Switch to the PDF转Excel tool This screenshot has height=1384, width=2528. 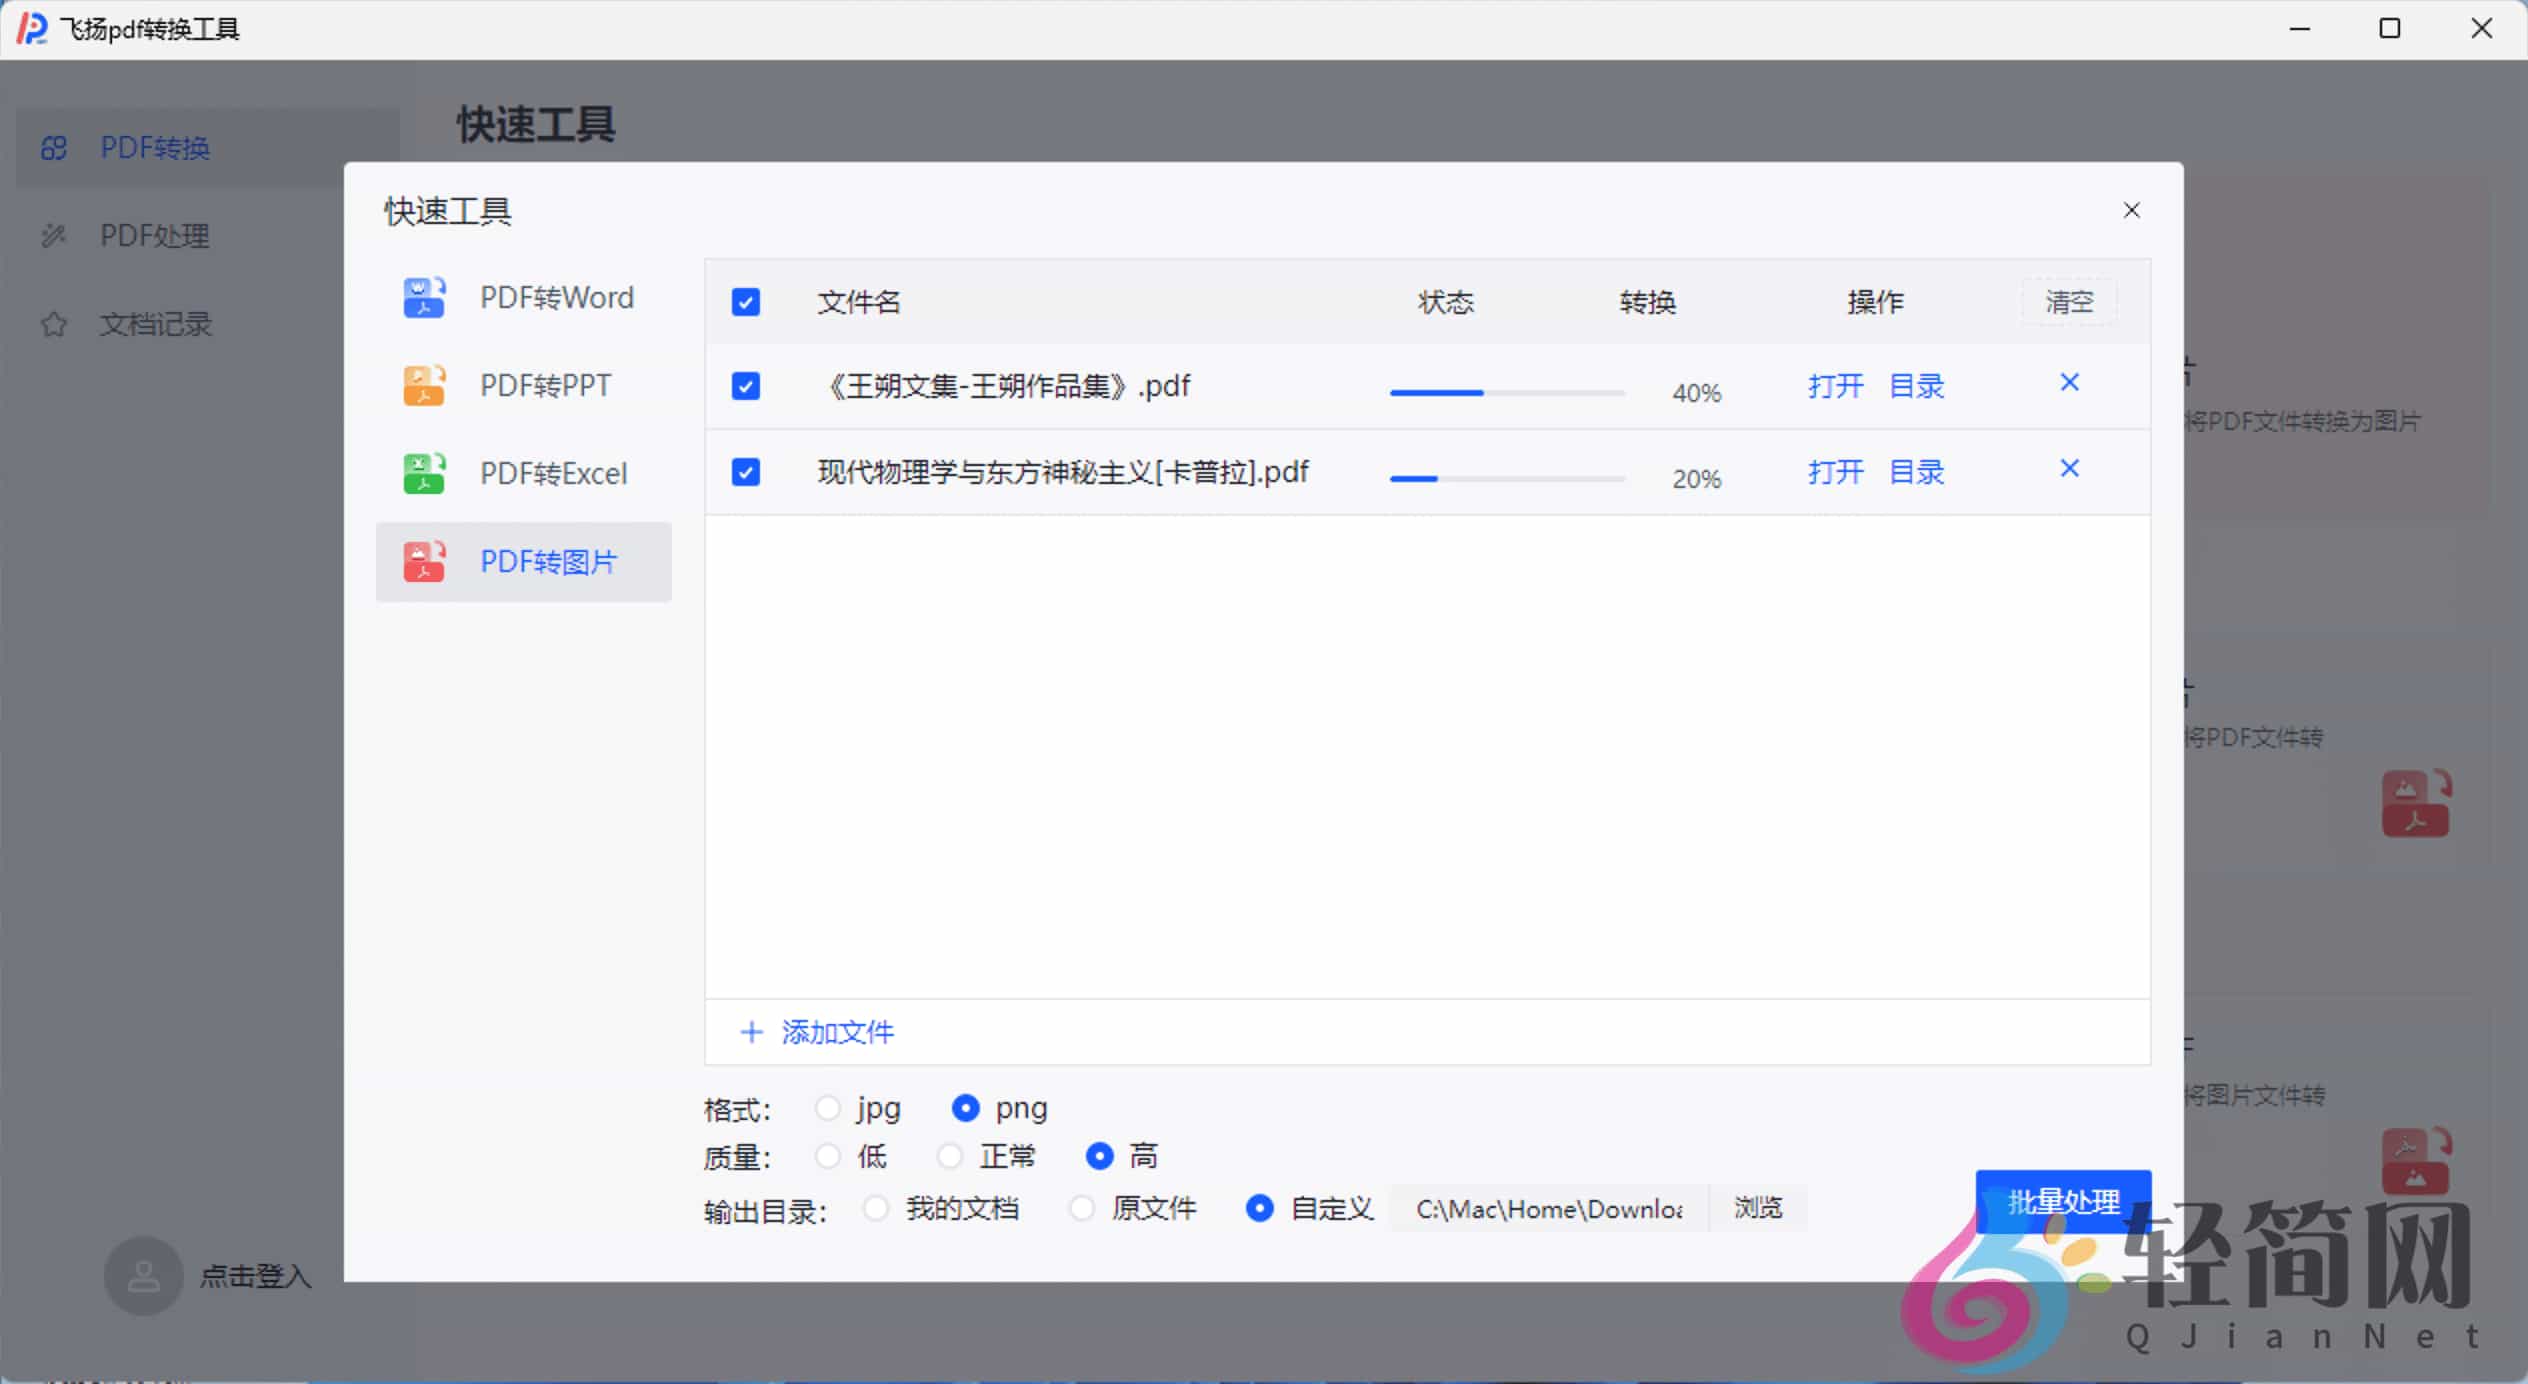[x=553, y=472]
